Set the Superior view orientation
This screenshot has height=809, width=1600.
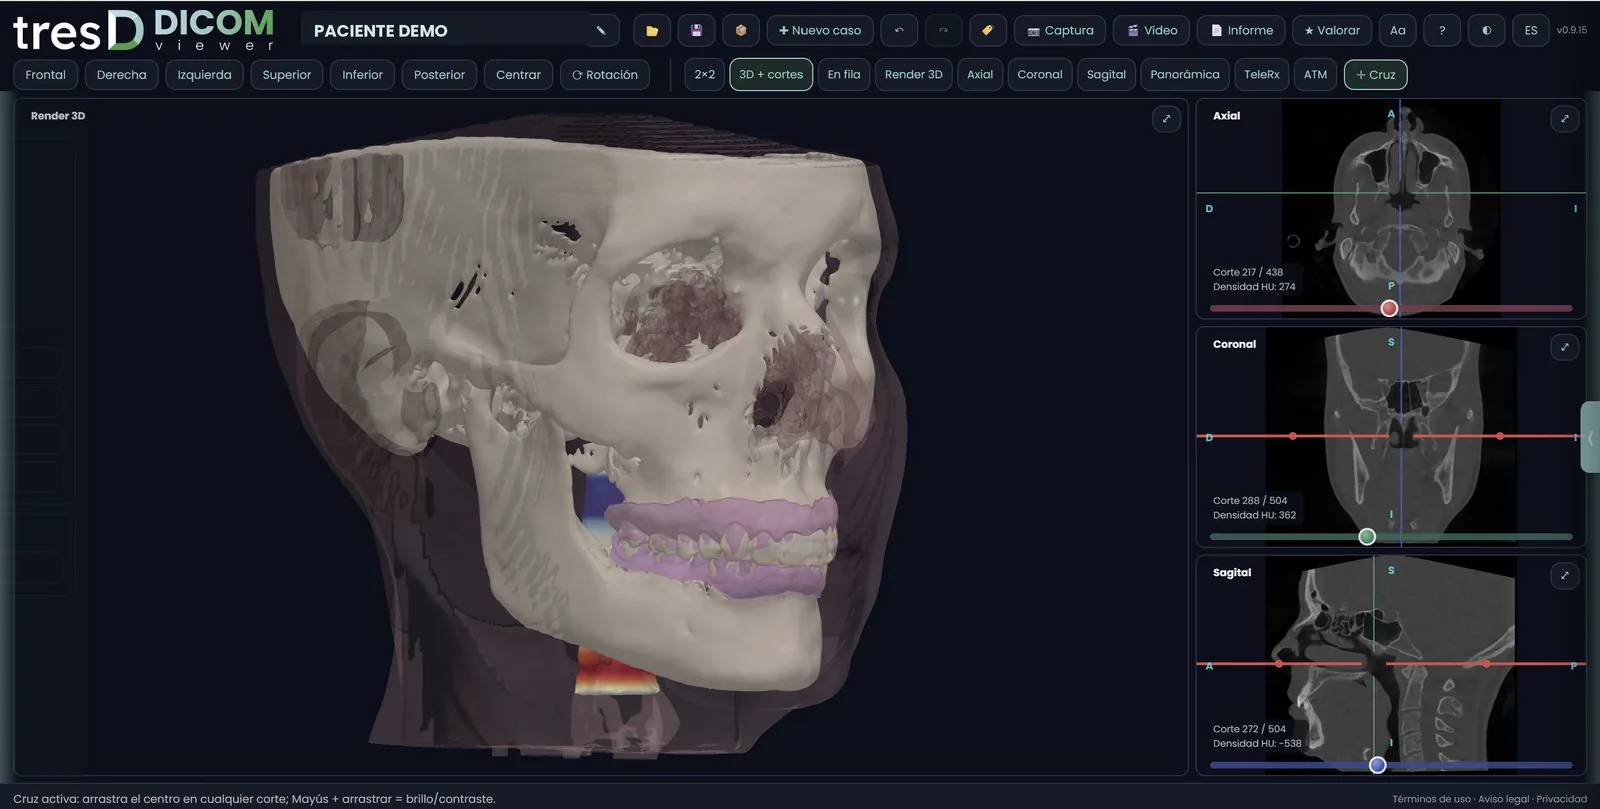click(x=287, y=74)
